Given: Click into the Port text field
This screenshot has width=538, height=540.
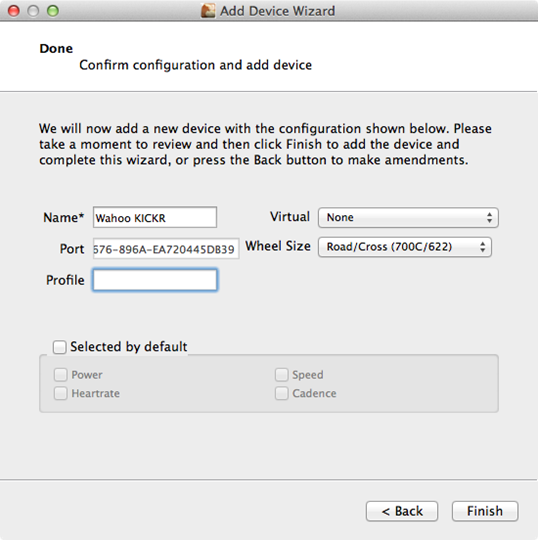Looking at the screenshot, I should pyautogui.click(x=166, y=248).
